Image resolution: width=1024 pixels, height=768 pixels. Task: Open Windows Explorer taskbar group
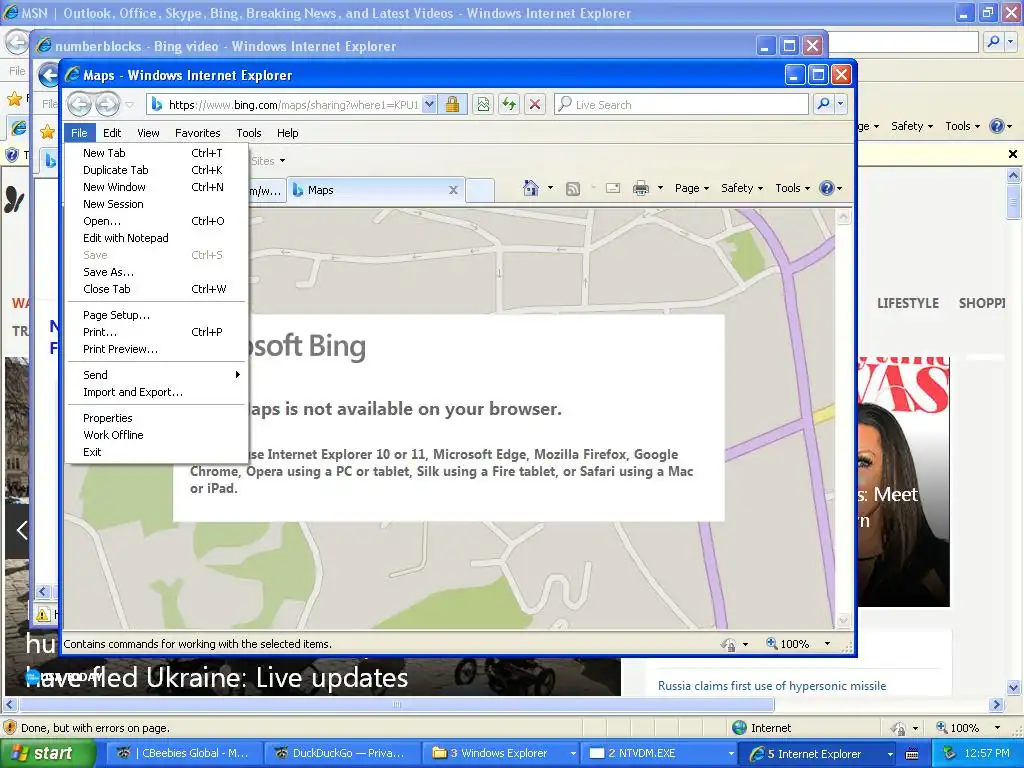click(503, 753)
